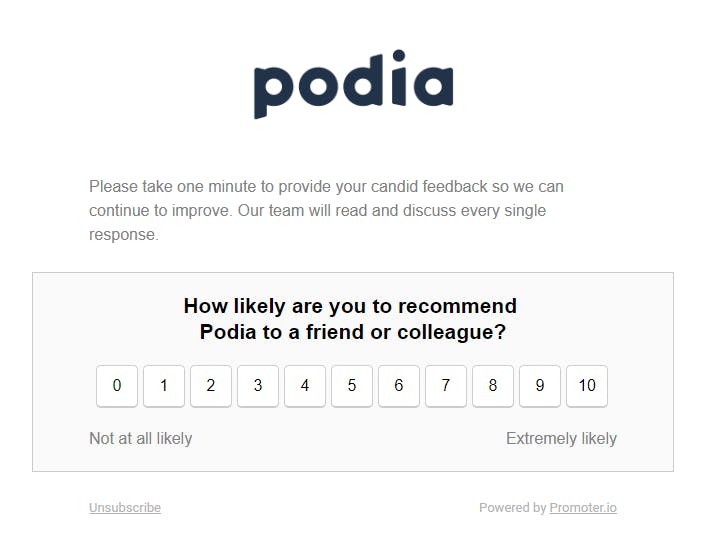Choose score 4 on the scale
The width and height of the screenshot is (708, 553).
[305, 386]
